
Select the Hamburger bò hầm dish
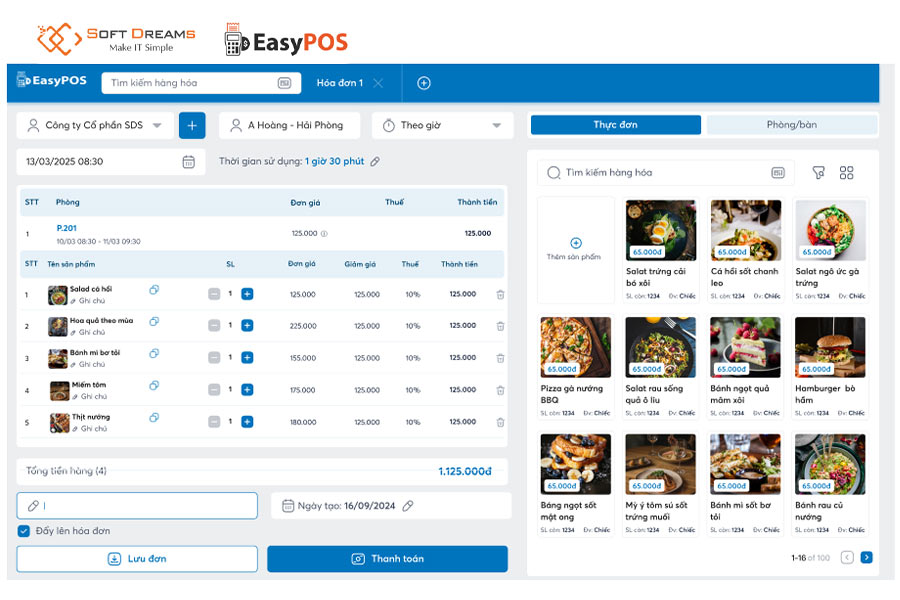coord(830,367)
